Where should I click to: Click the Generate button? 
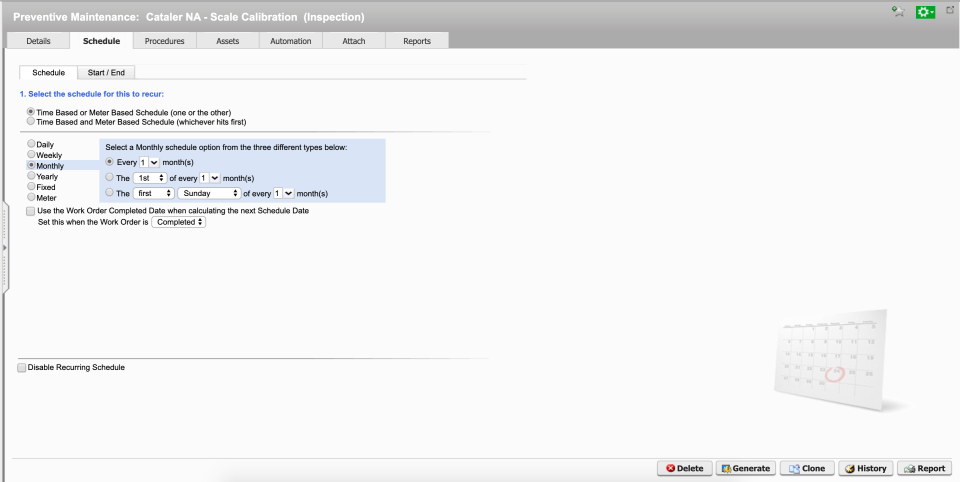point(746,469)
